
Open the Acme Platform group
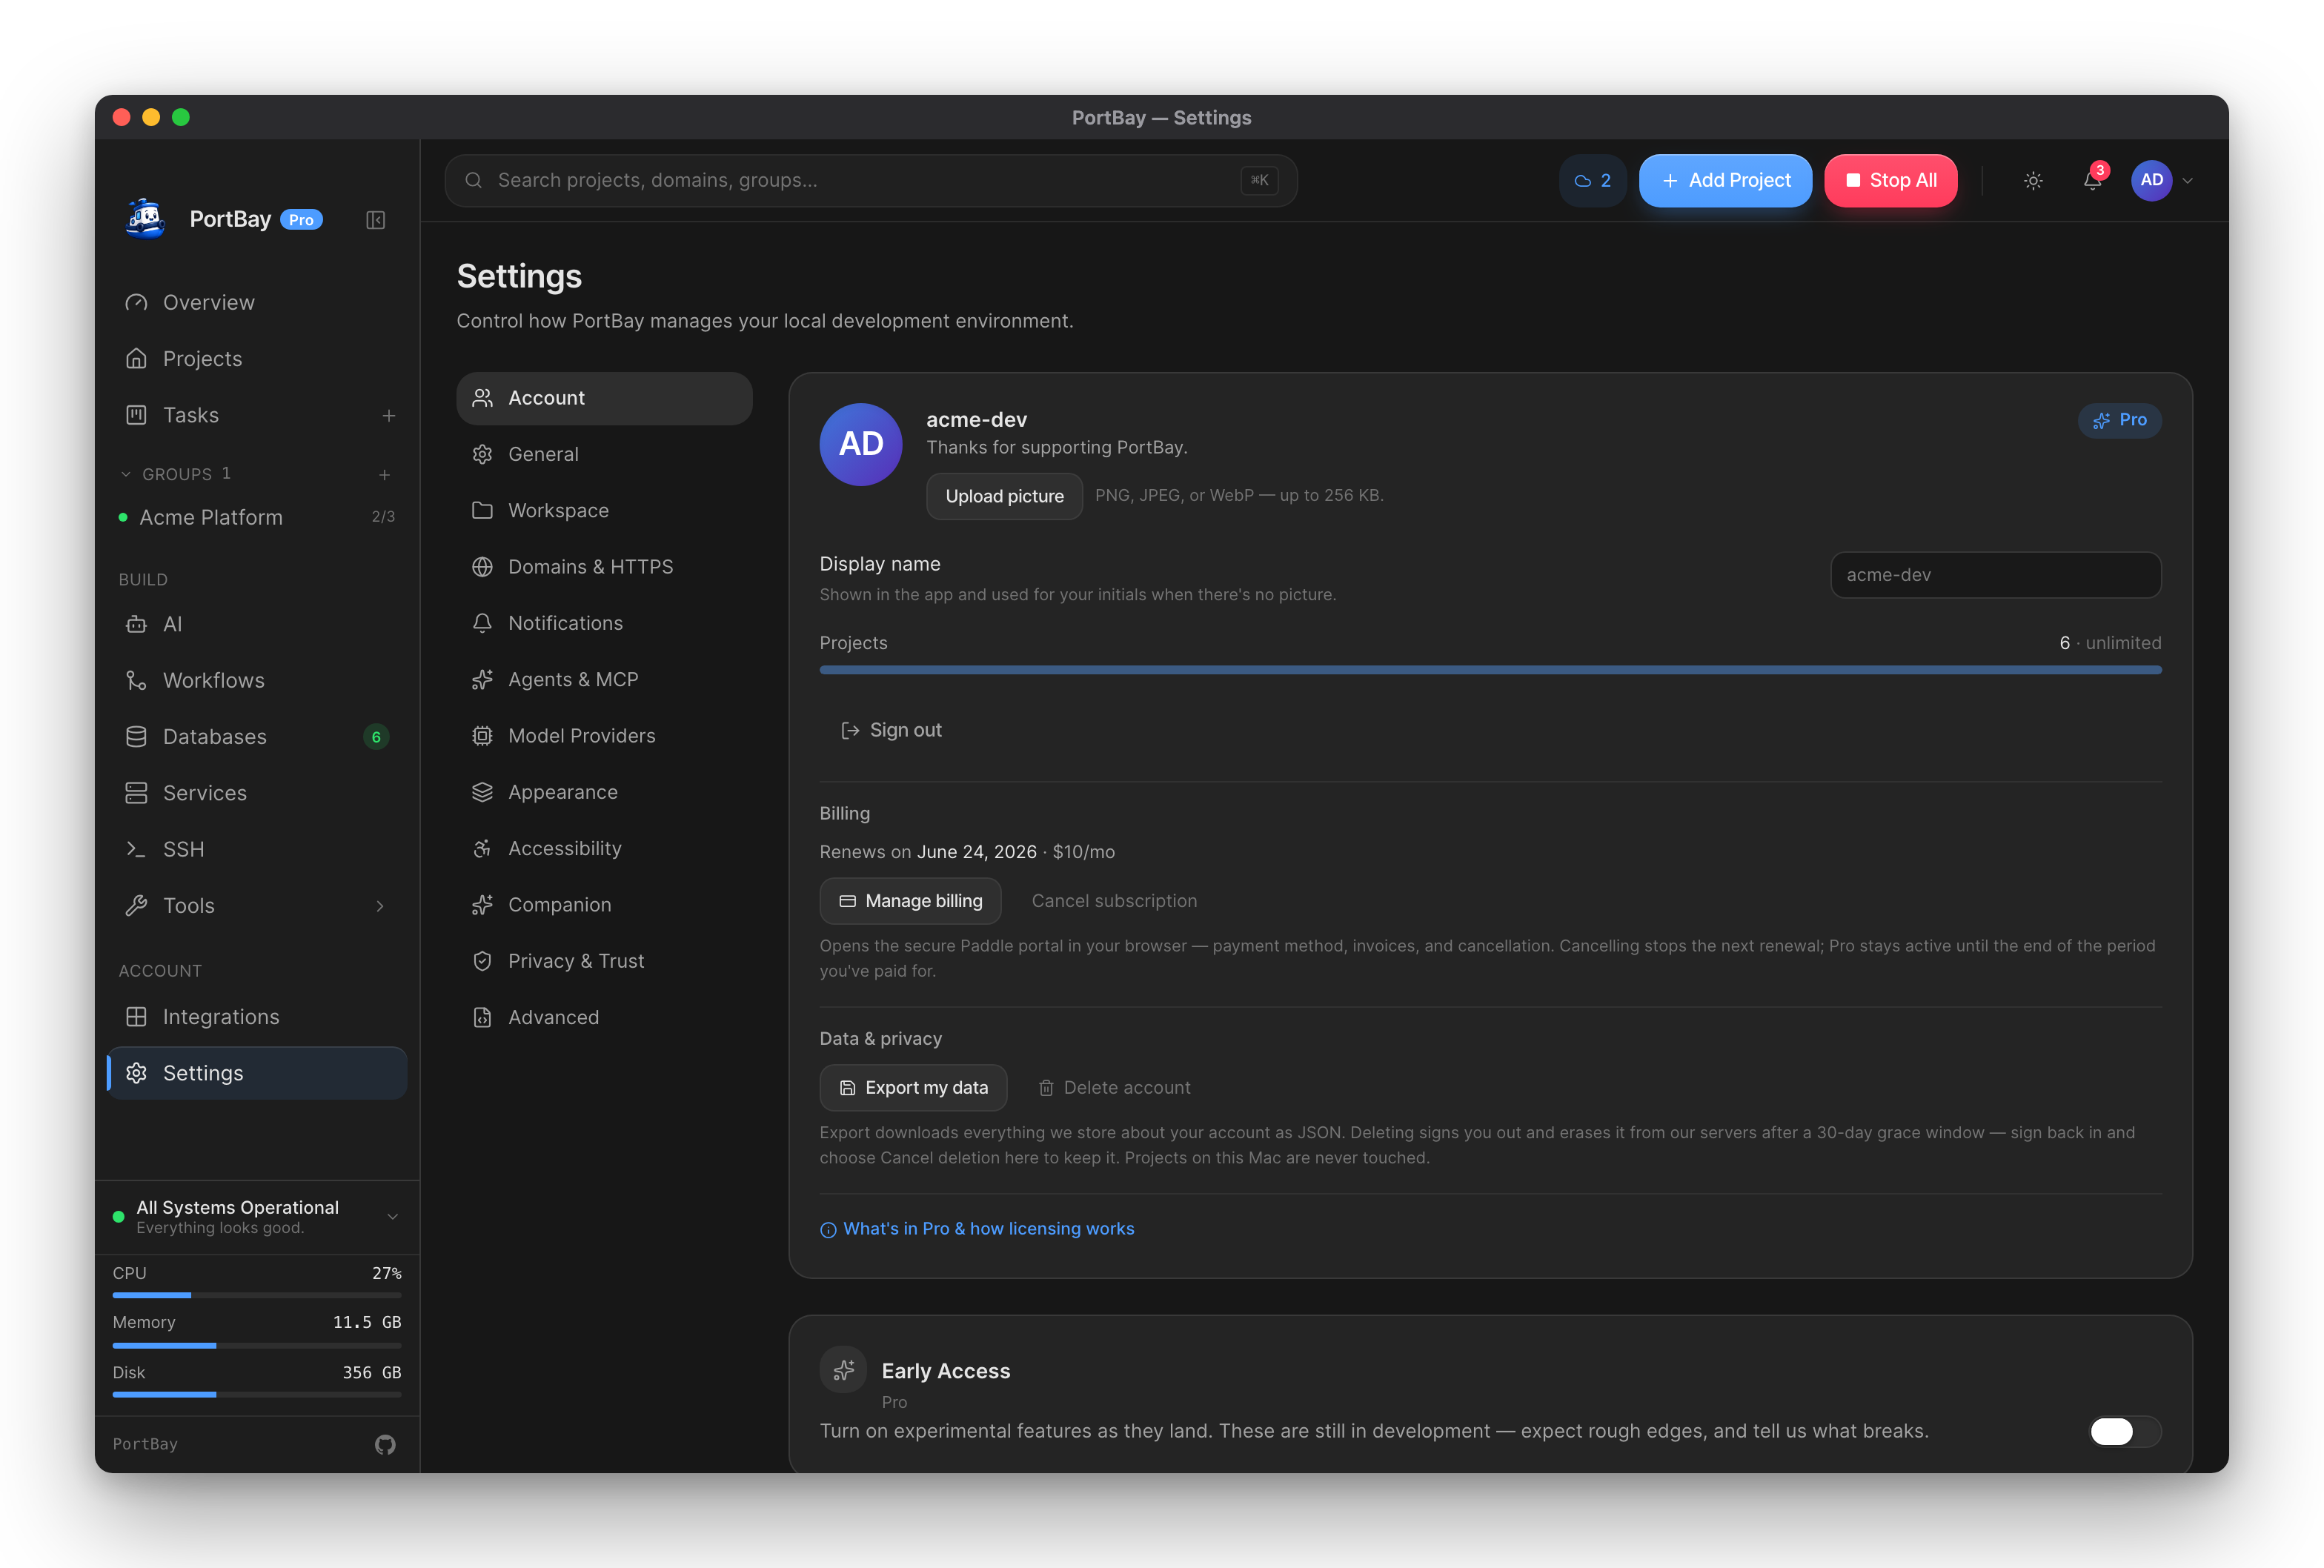click(x=257, y=517)
